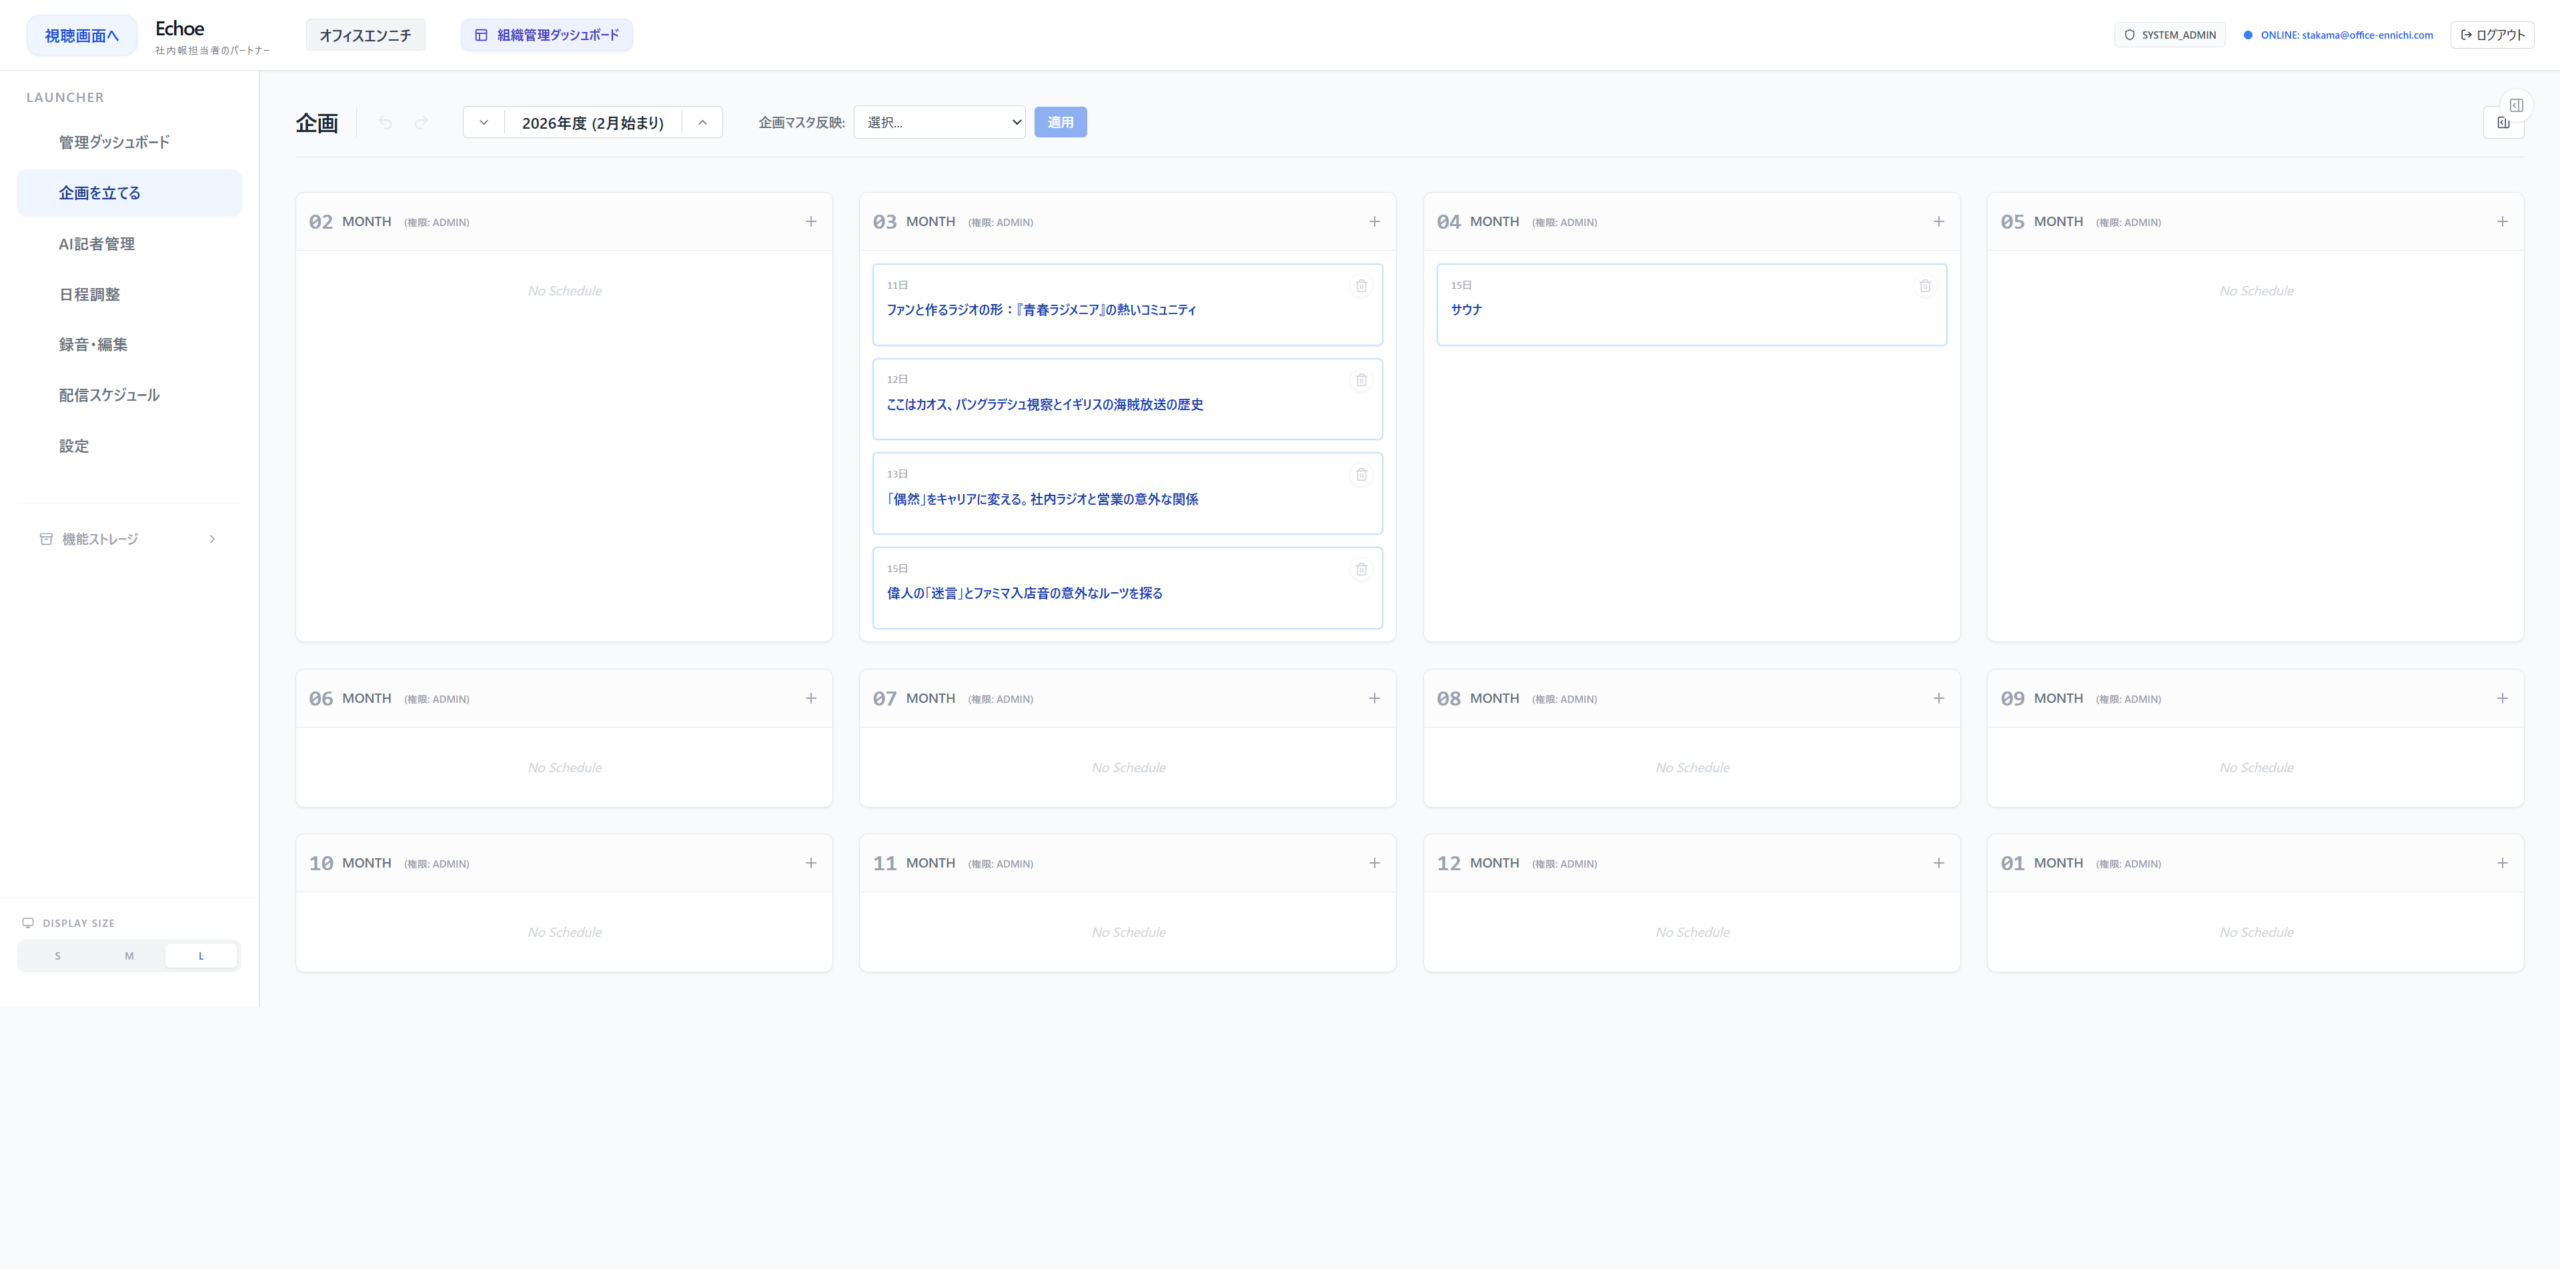Click the undo arrow icon beside 企画
The height and width of the screenshot is (1269, 2560).
point(385,123)
